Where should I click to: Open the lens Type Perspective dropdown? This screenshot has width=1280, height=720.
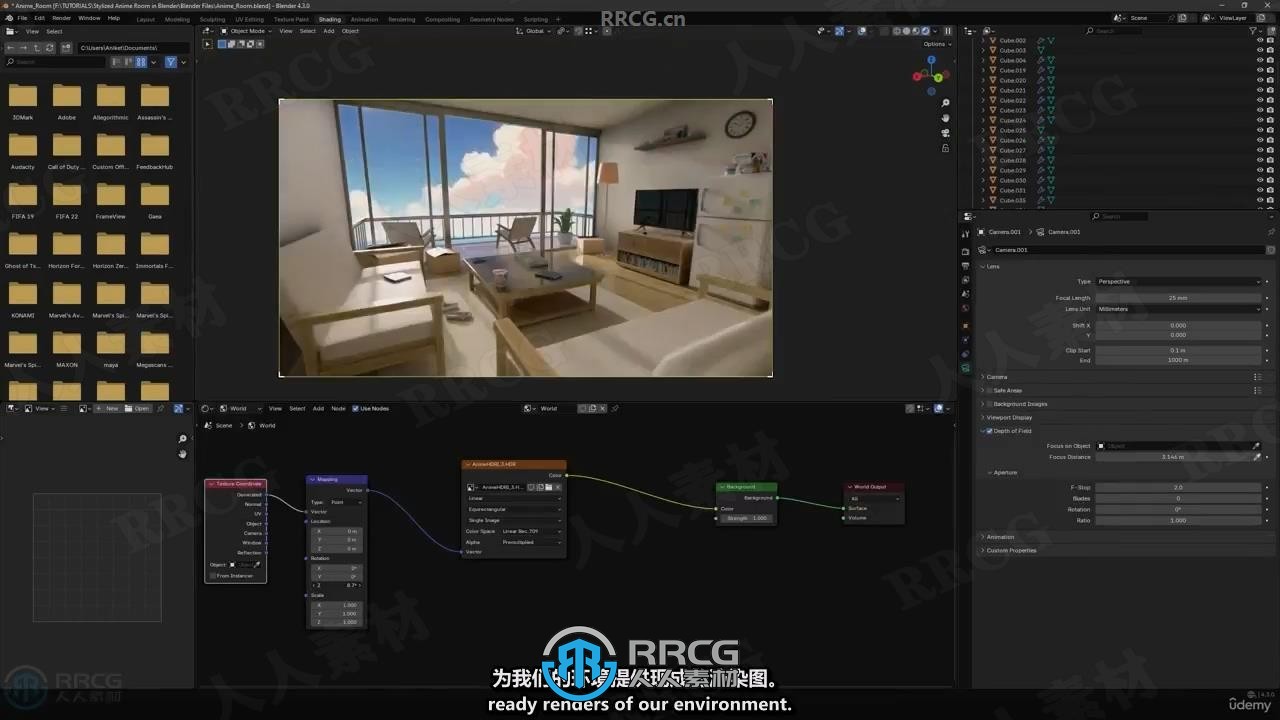point(1179,281)
